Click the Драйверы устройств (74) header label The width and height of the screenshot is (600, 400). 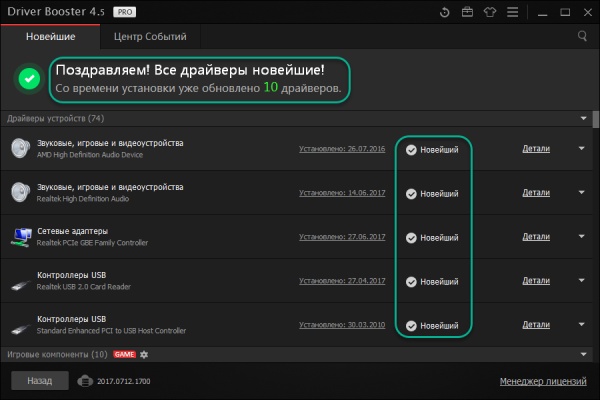point(55,119)
